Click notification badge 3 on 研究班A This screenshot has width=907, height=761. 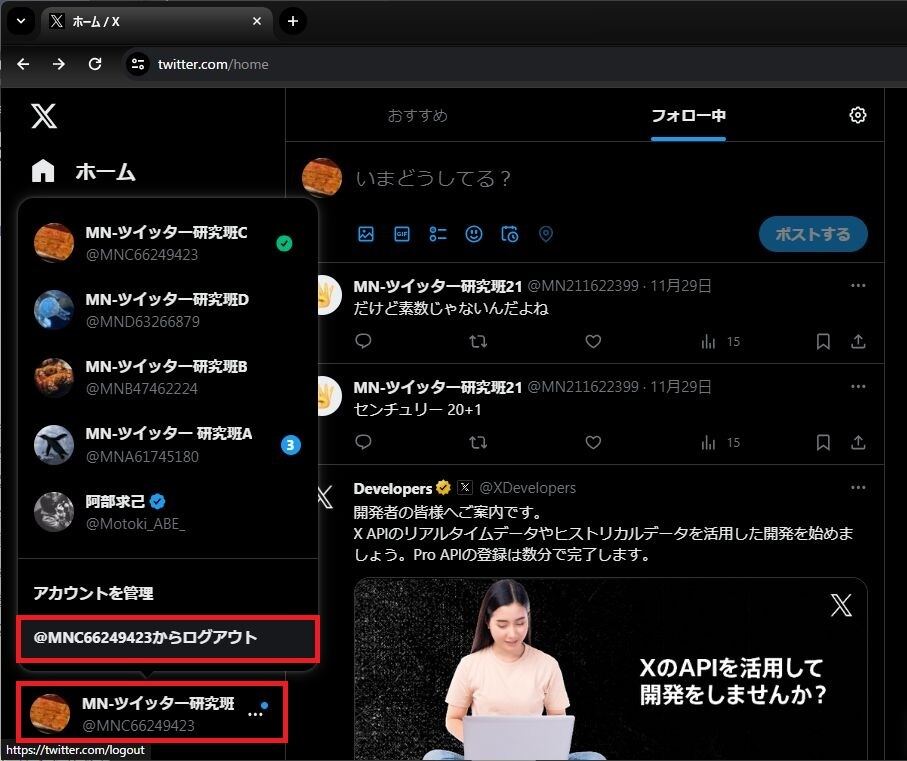[290, 445]
